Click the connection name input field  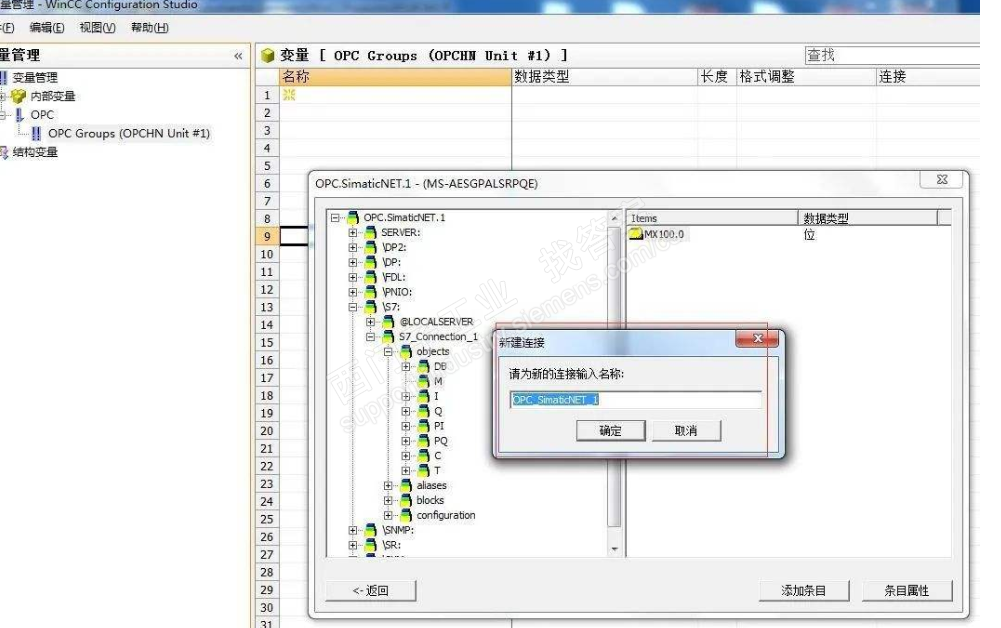[636, 400]
